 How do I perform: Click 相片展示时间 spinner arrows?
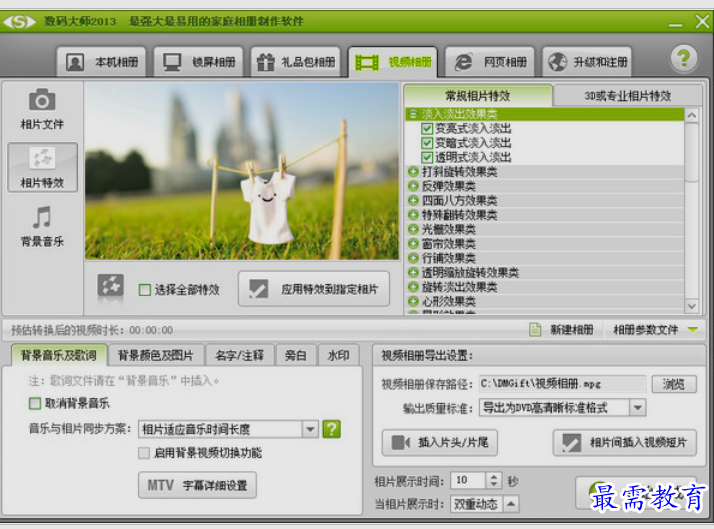pos(494,480)
